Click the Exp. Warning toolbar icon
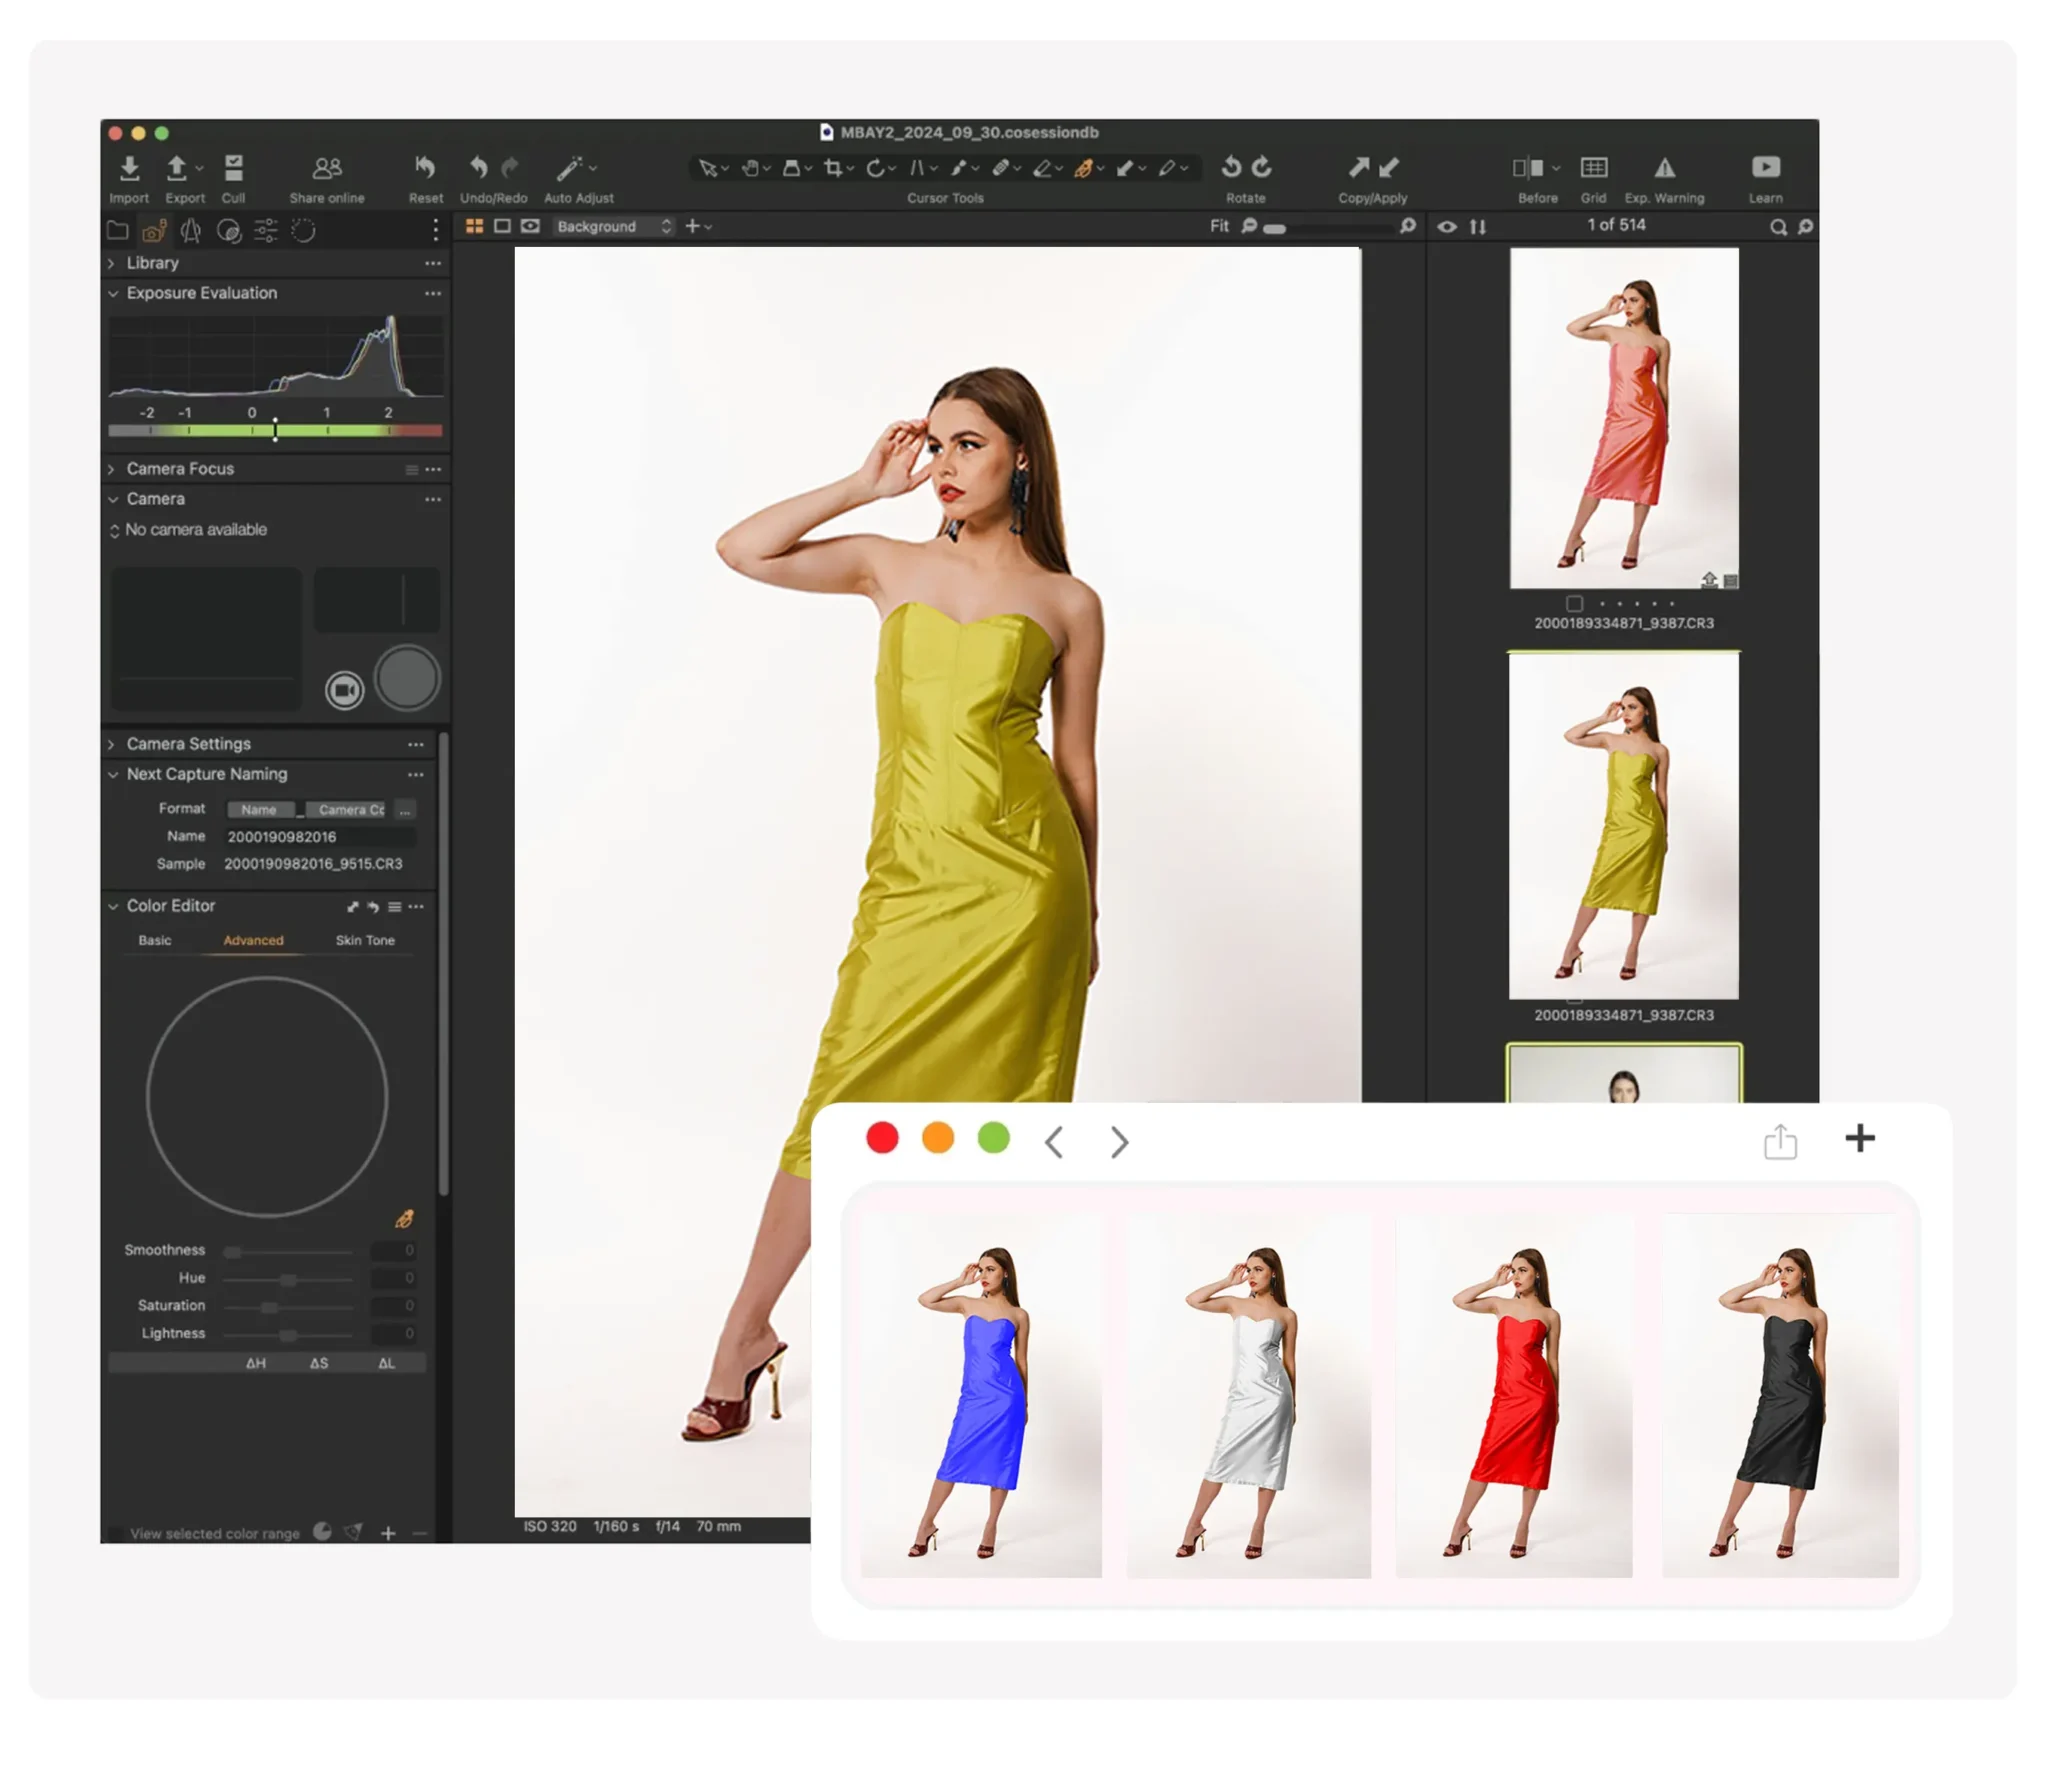 tap(1663, 168)
